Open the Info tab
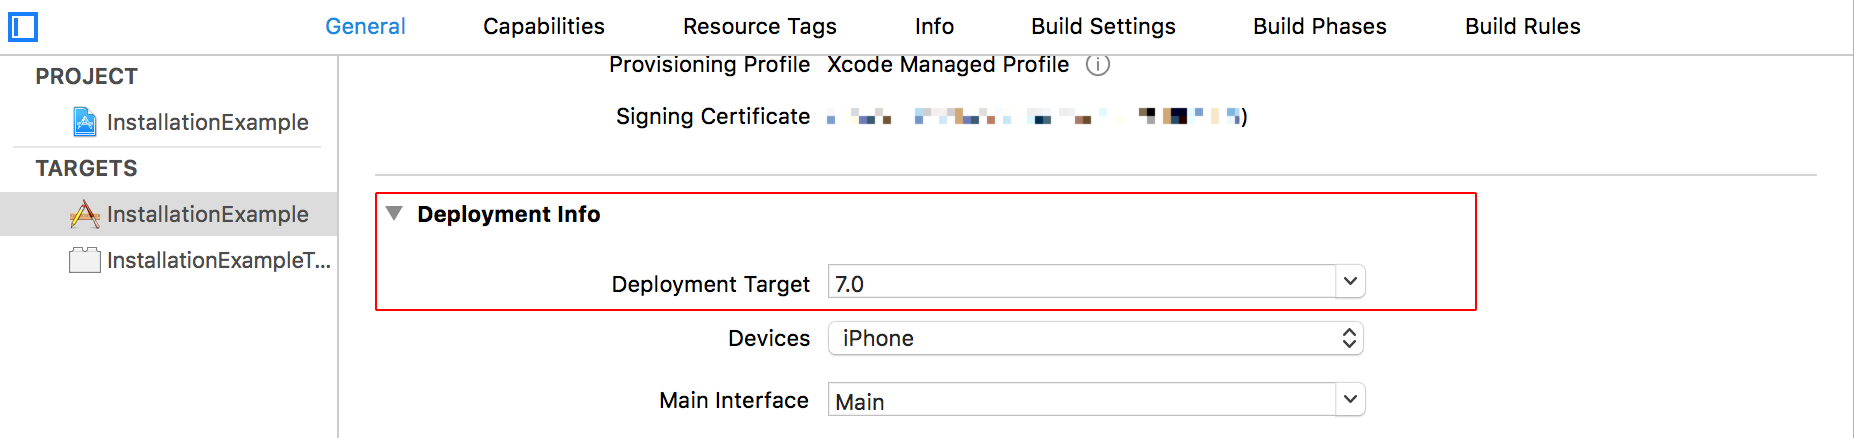 934,26
